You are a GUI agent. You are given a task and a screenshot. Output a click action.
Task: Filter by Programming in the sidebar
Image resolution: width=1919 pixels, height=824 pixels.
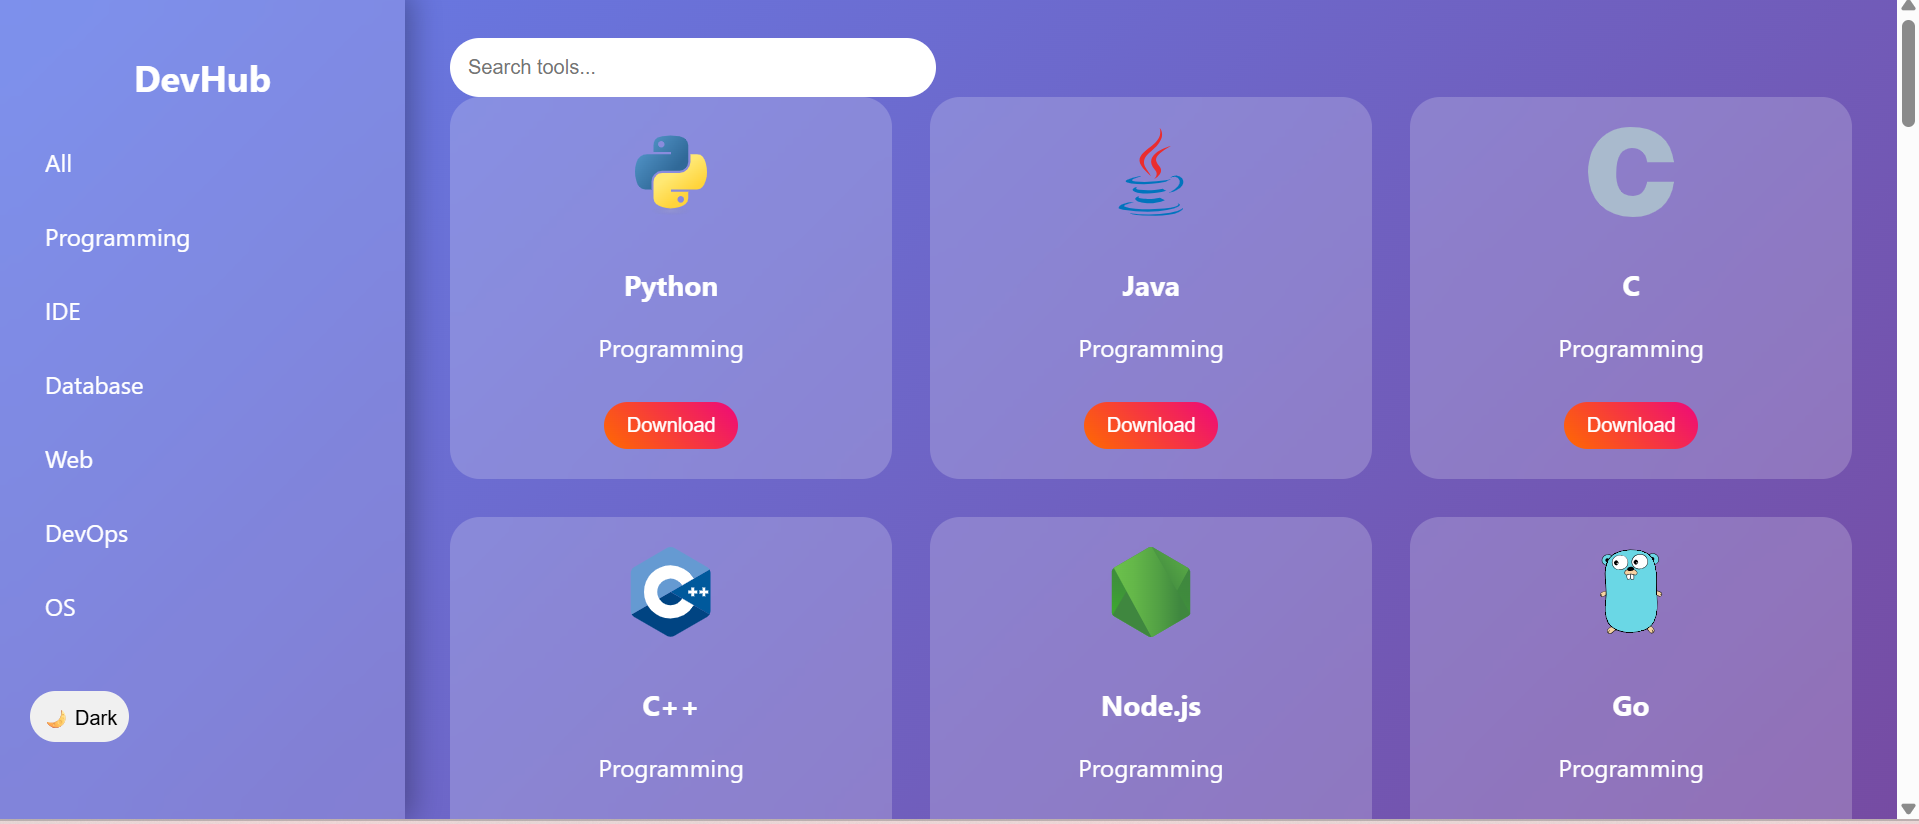coord(117,238)
